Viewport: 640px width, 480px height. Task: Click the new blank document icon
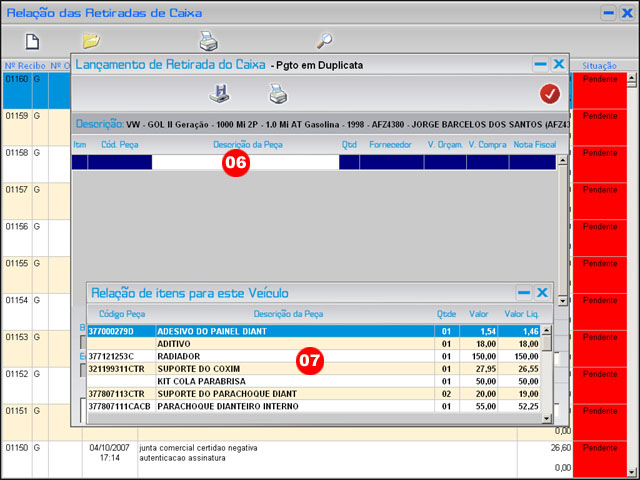pos(32,41)
